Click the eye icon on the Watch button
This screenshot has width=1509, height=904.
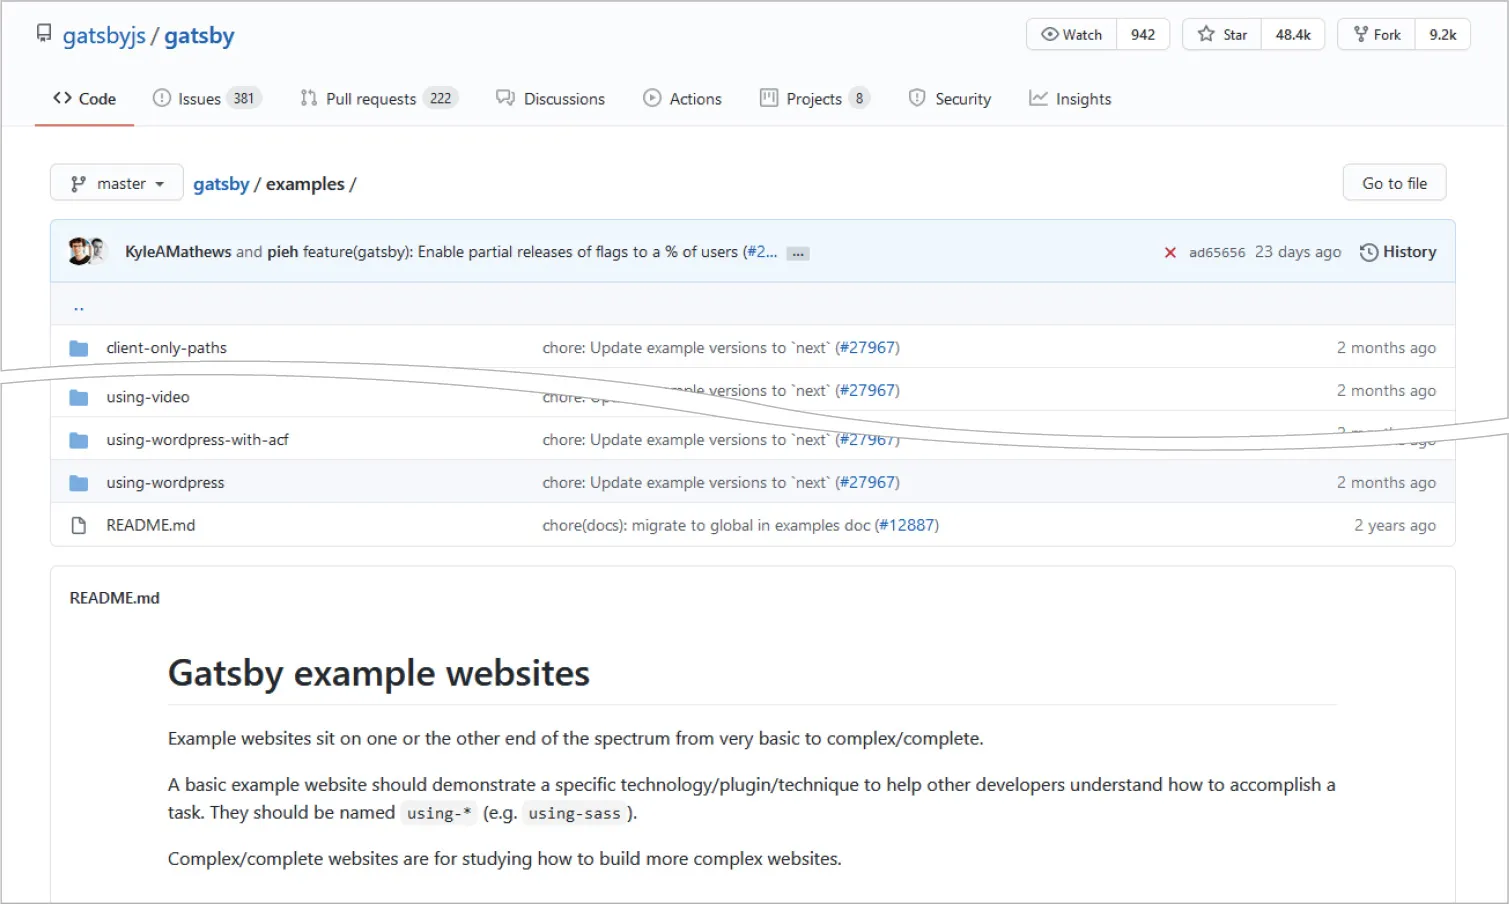click(1050, 34)
